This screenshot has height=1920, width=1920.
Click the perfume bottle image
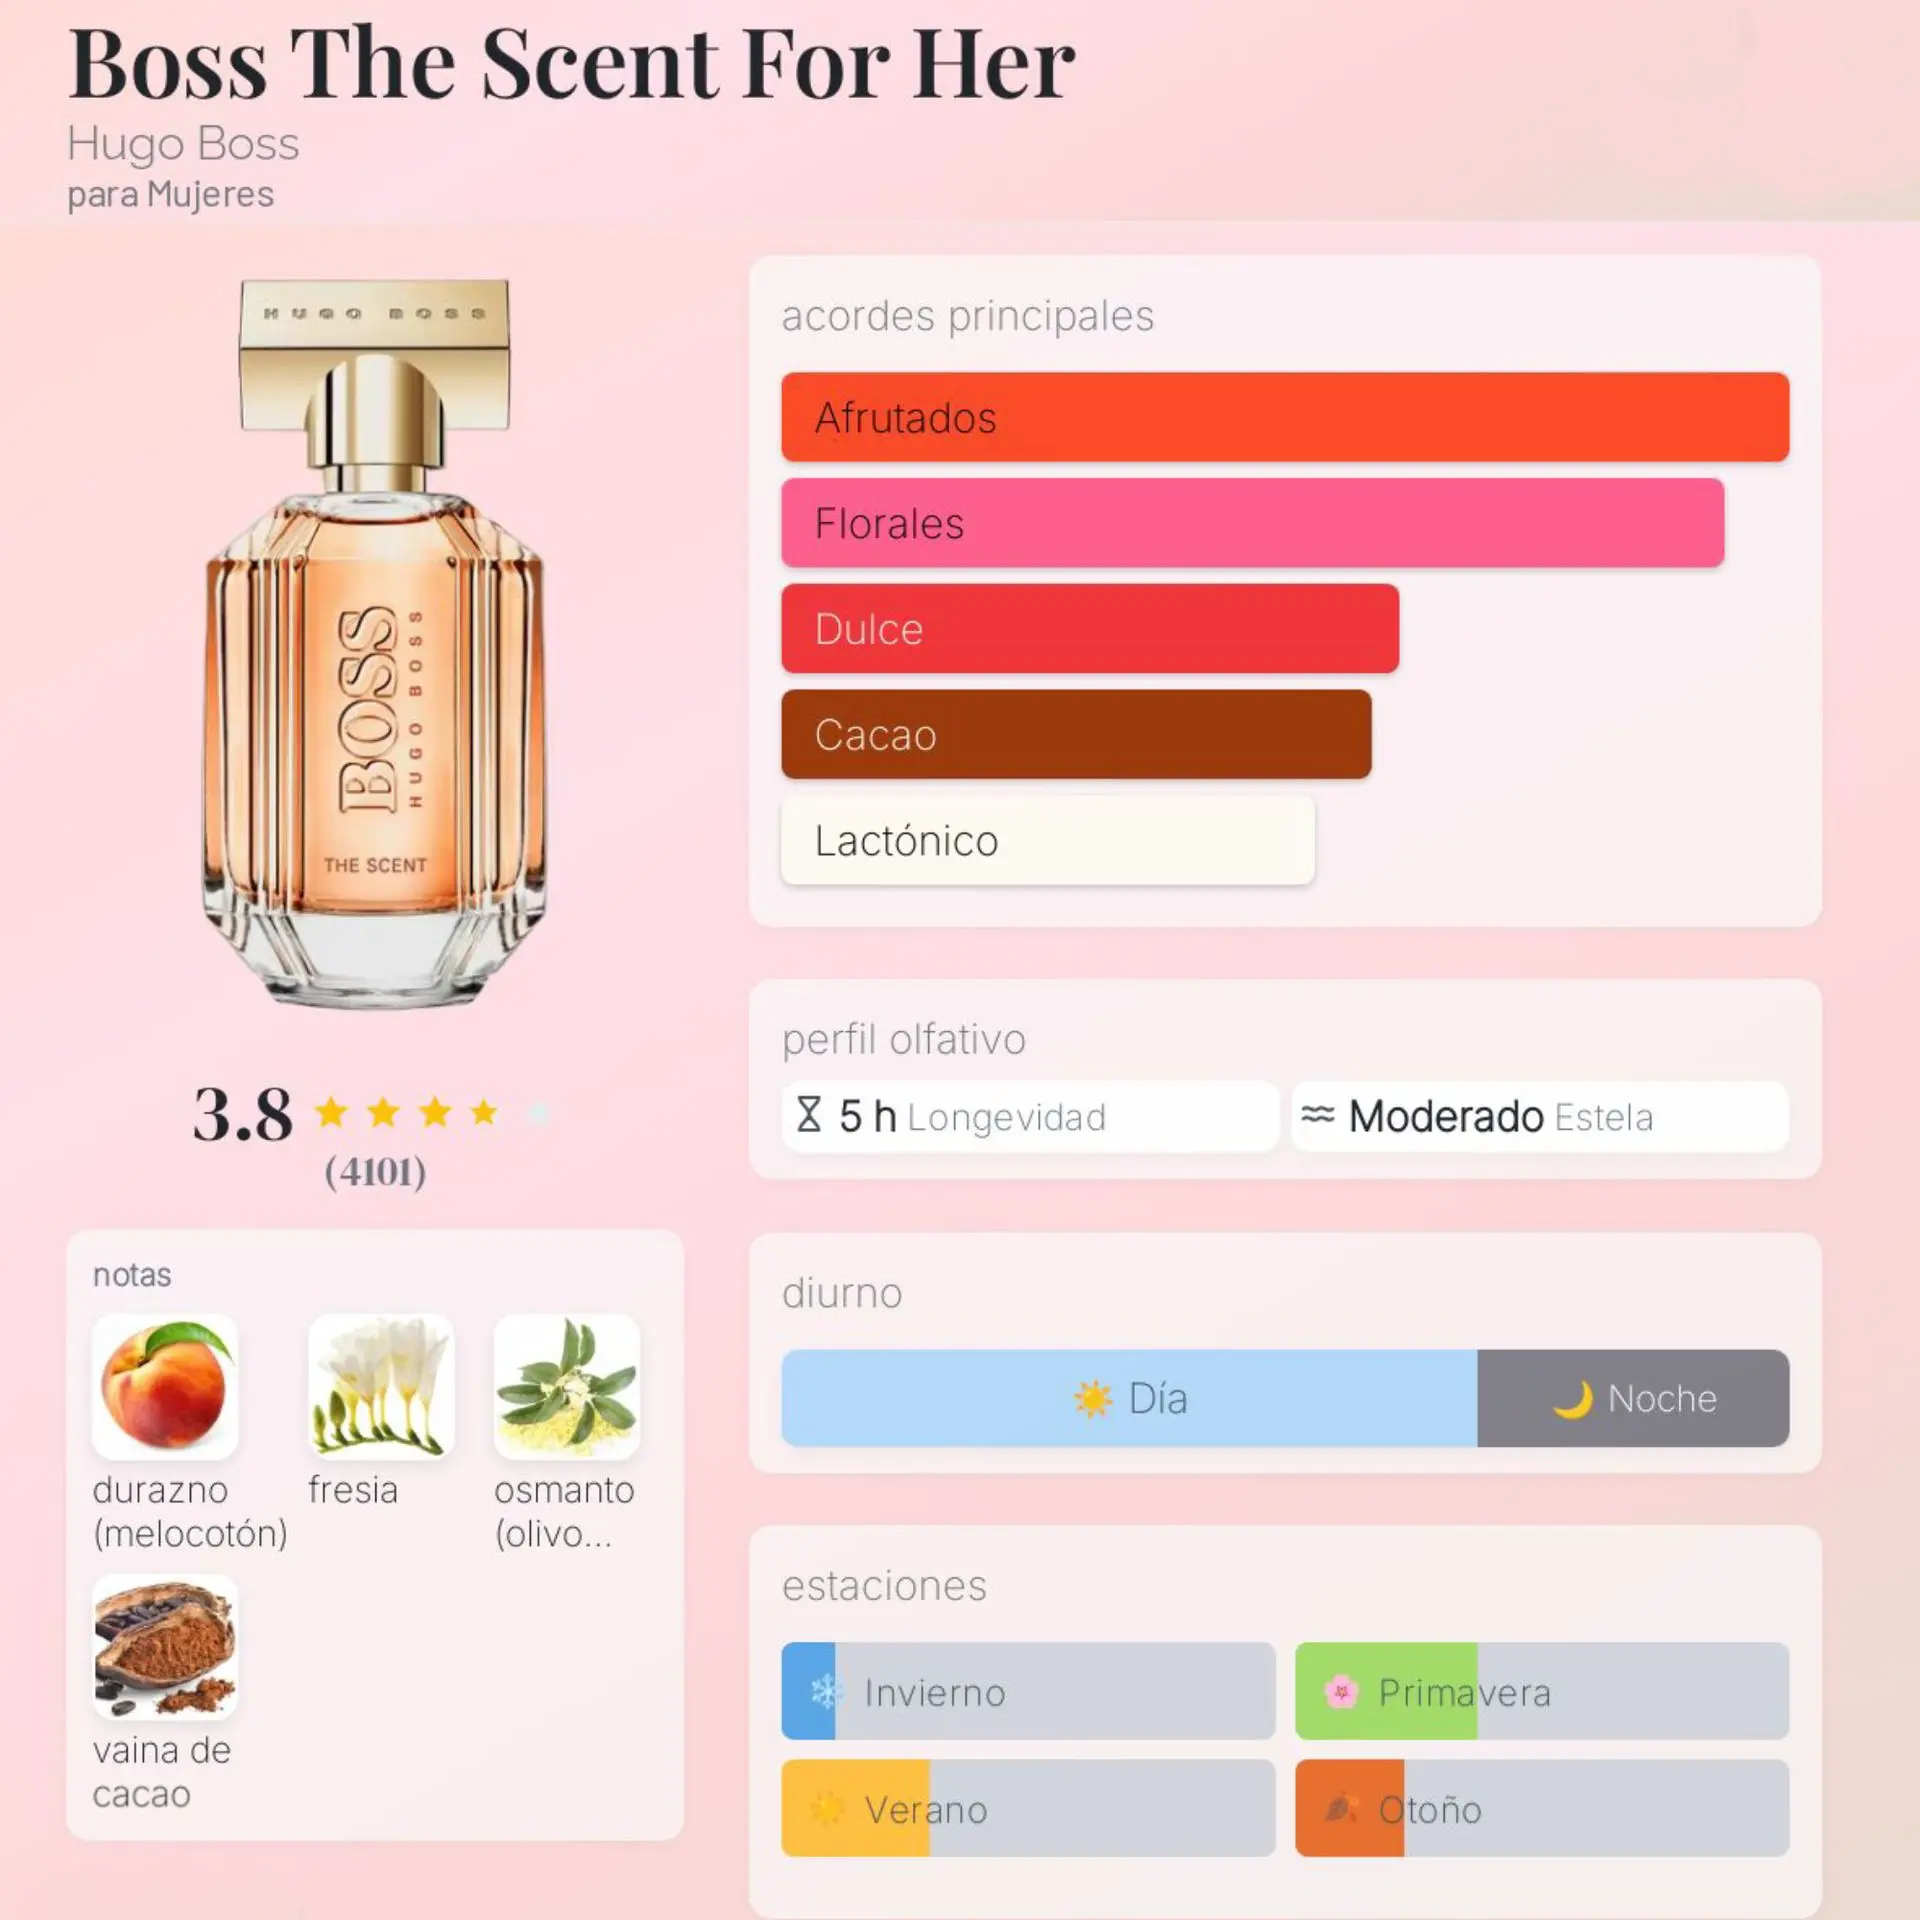coord(374,643)
